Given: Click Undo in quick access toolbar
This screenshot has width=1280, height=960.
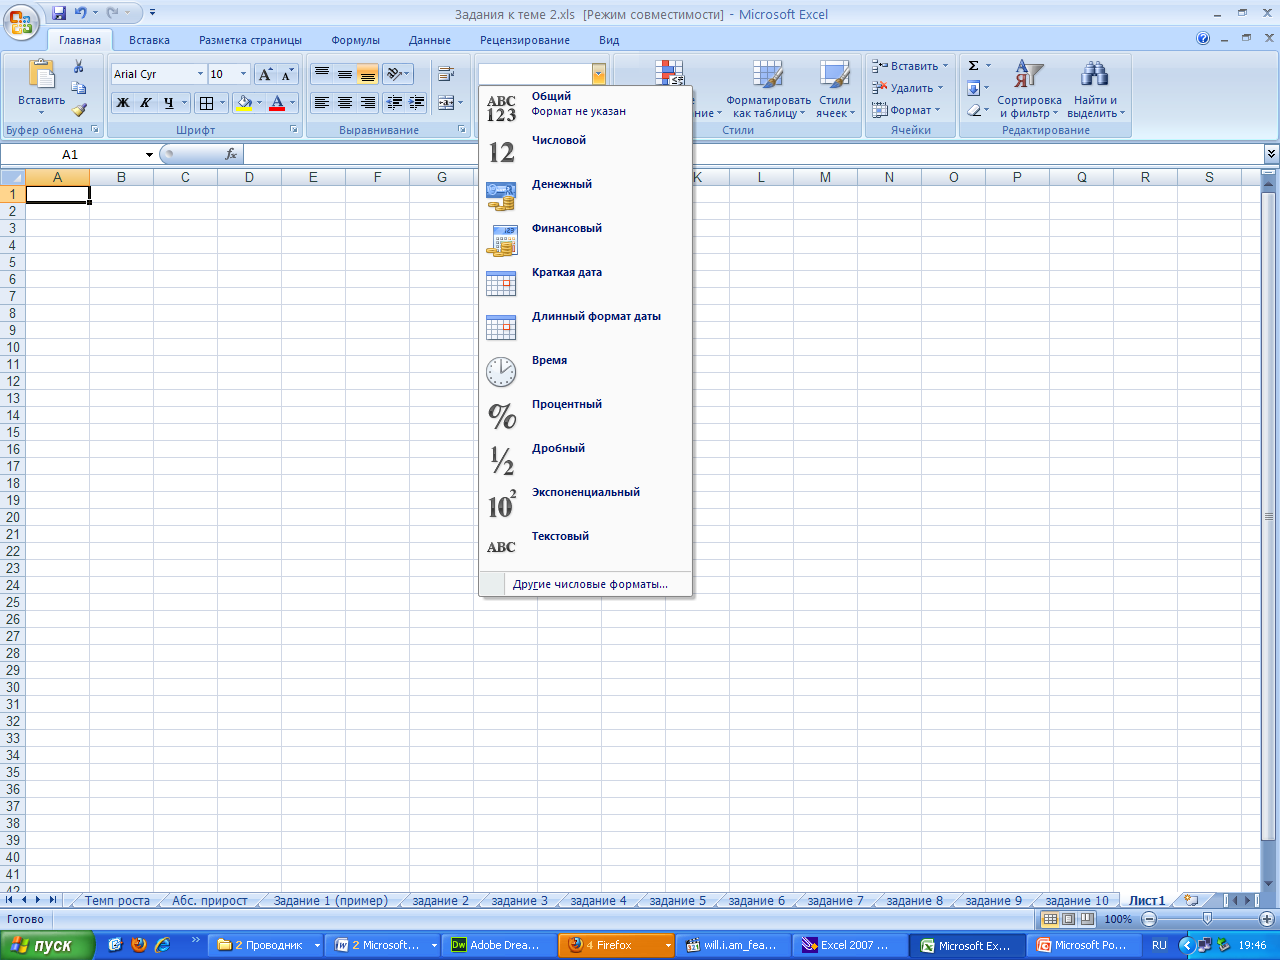Looking at the screenshot, I should (x=81, y=13).
